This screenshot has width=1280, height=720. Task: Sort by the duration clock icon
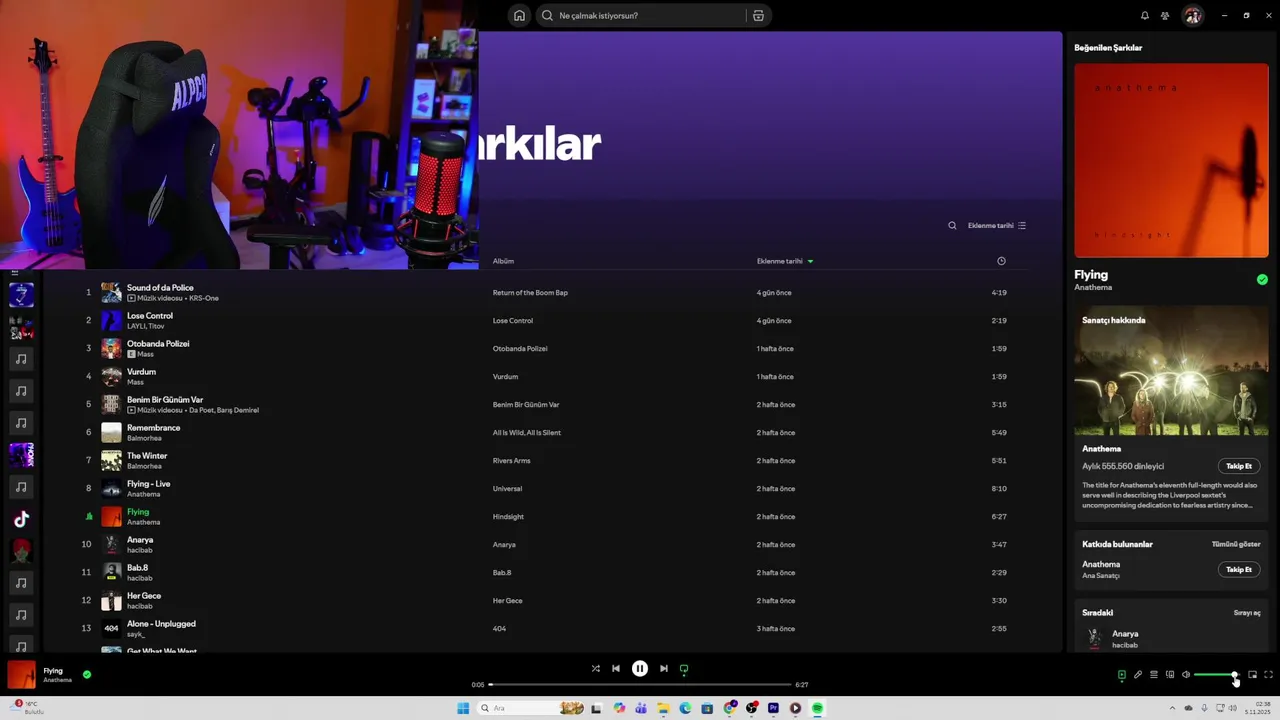pyautogui.click(x=1001, y=261)
